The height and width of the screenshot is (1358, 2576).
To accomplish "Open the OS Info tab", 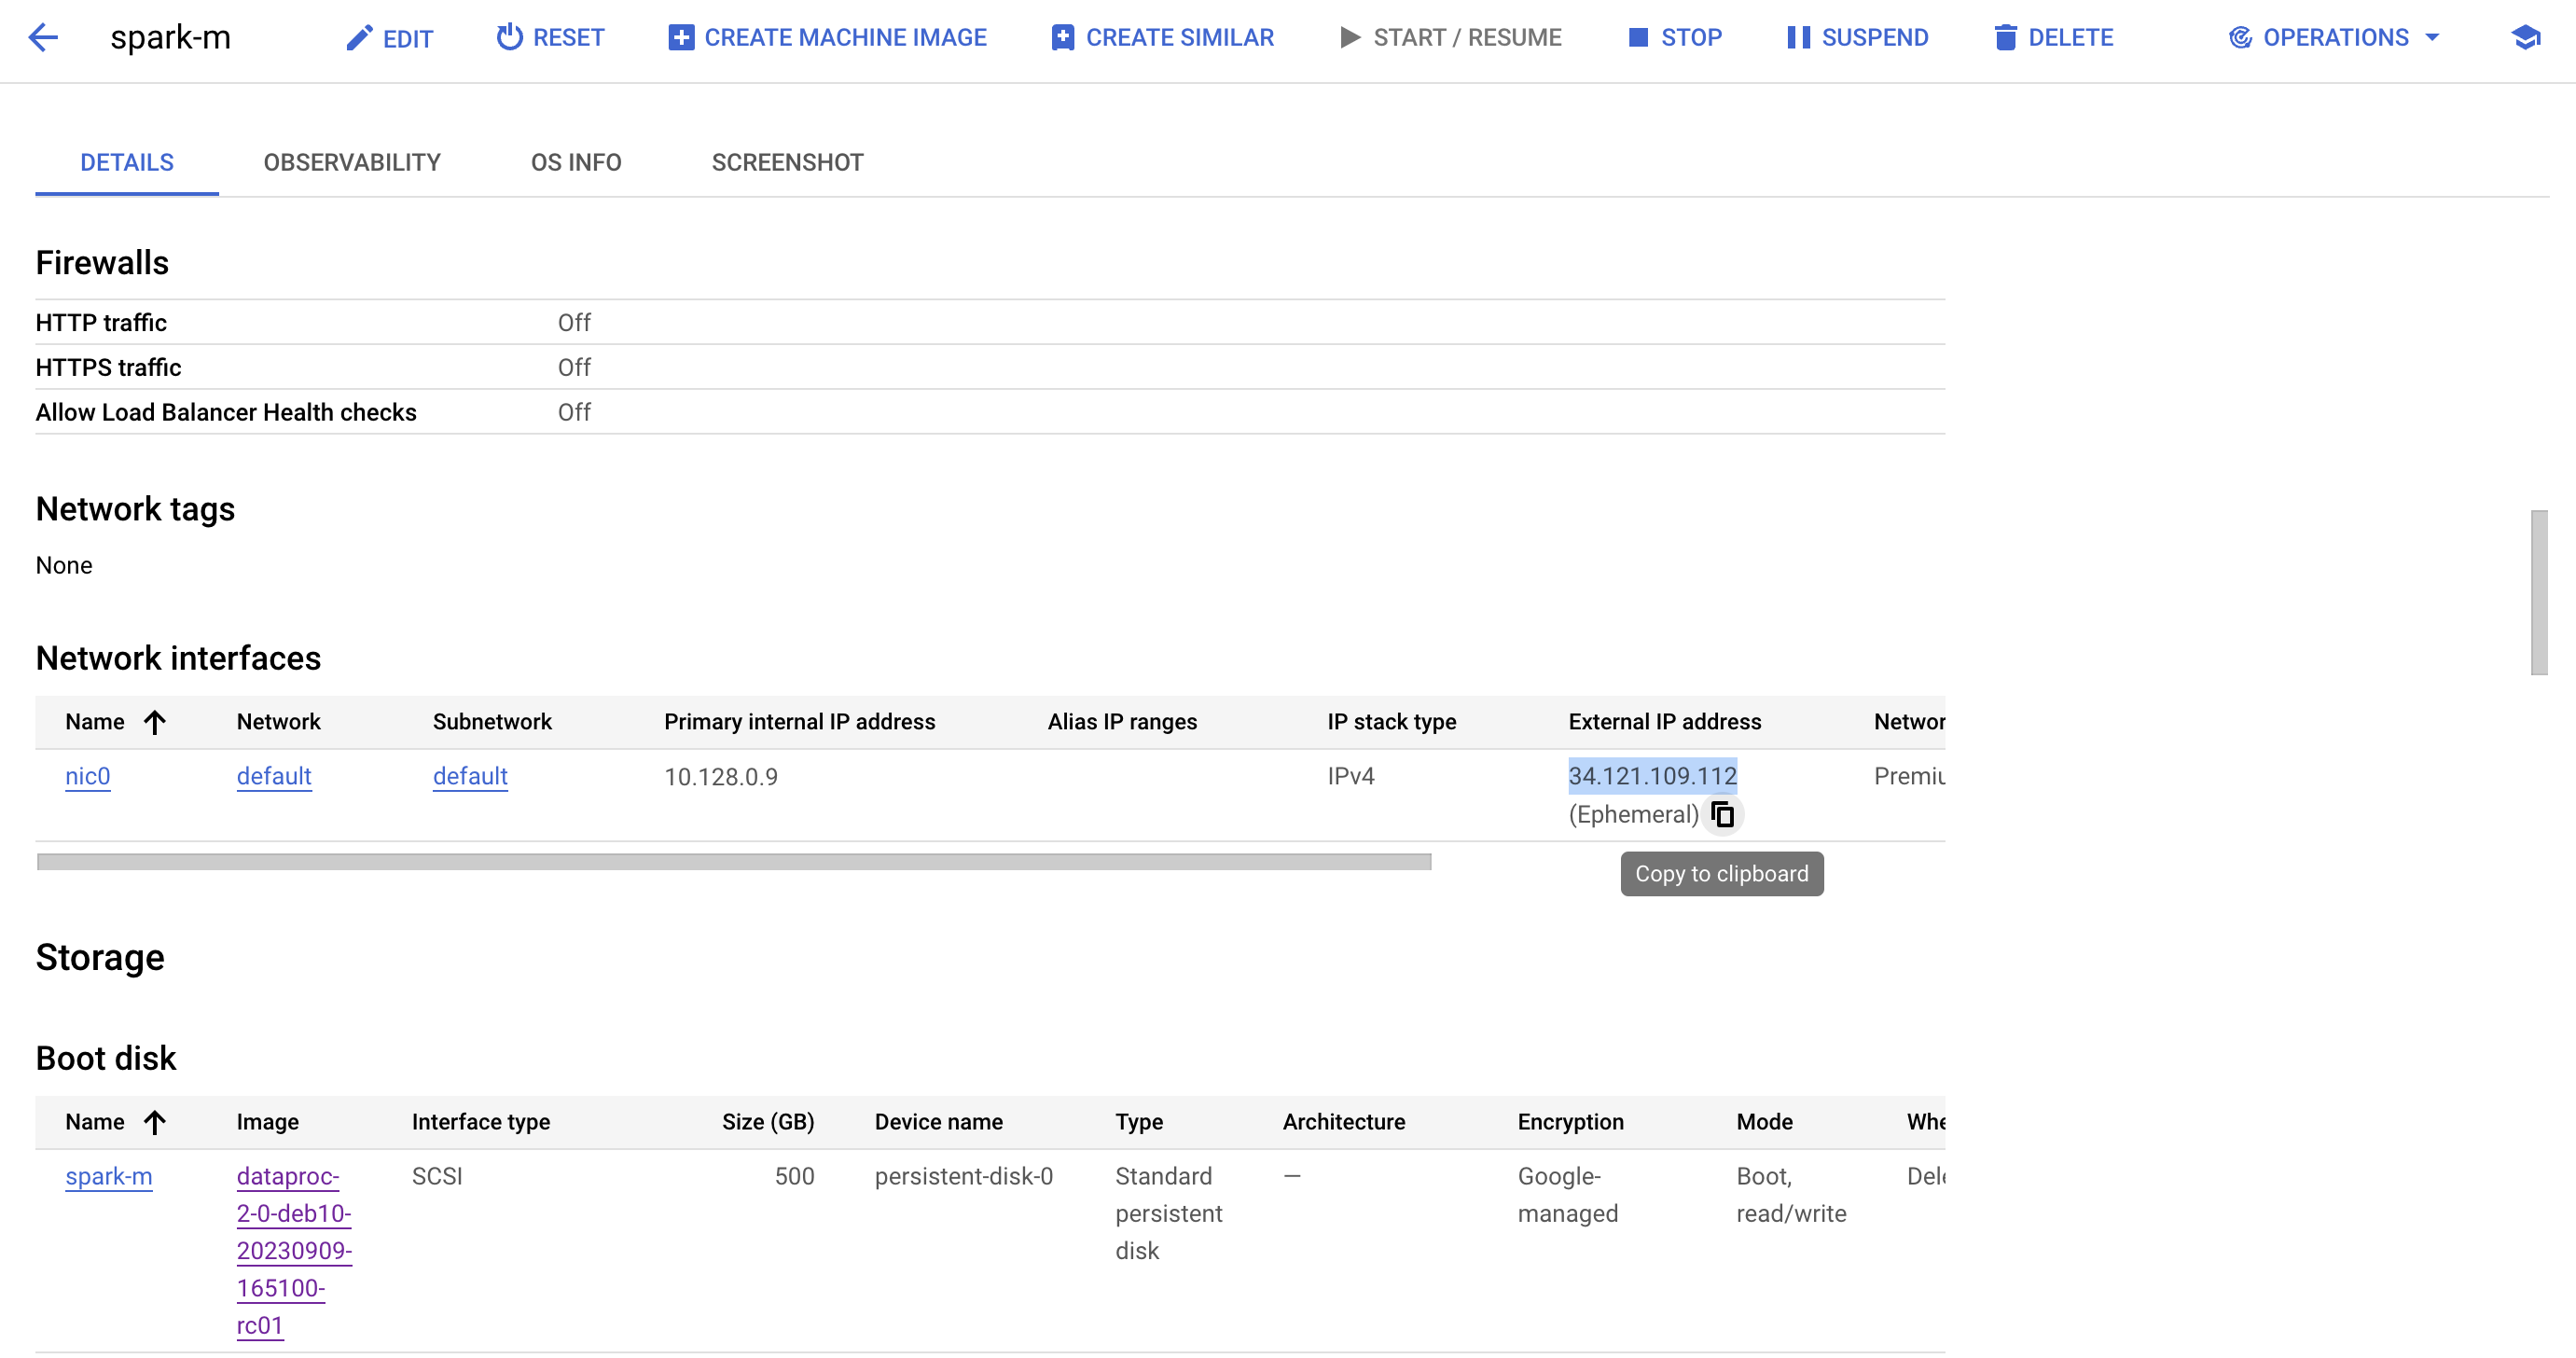I will [x=576, y=162].
